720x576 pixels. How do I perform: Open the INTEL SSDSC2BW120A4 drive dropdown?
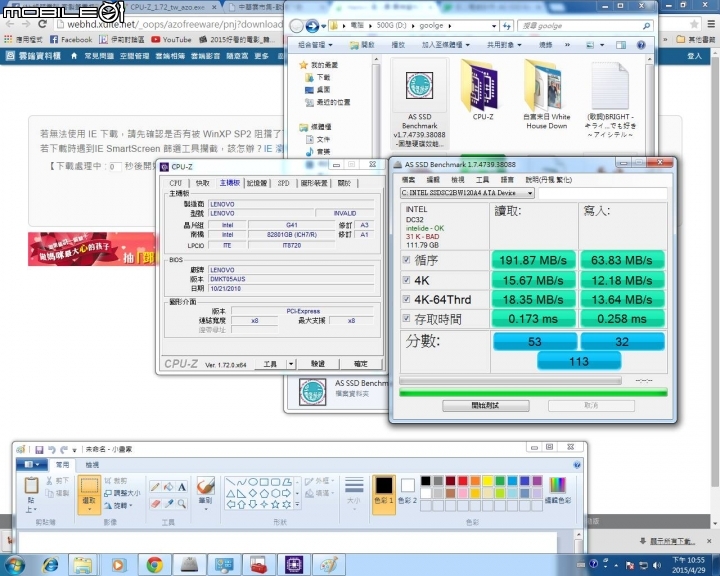[x=530, y=193]
